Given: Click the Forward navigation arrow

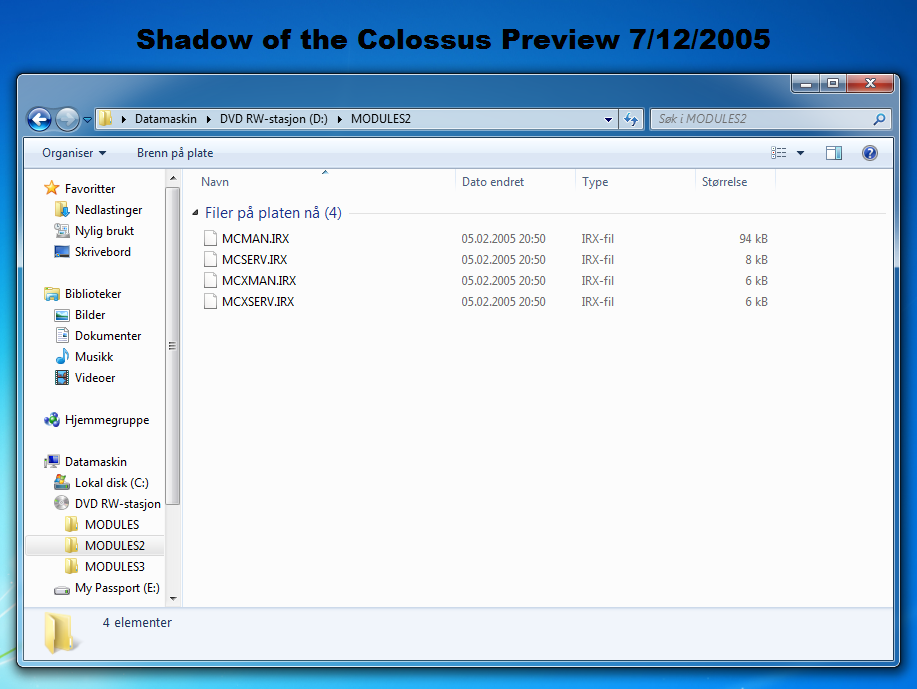Looking at the screenshot, I should tap(67, 119).
